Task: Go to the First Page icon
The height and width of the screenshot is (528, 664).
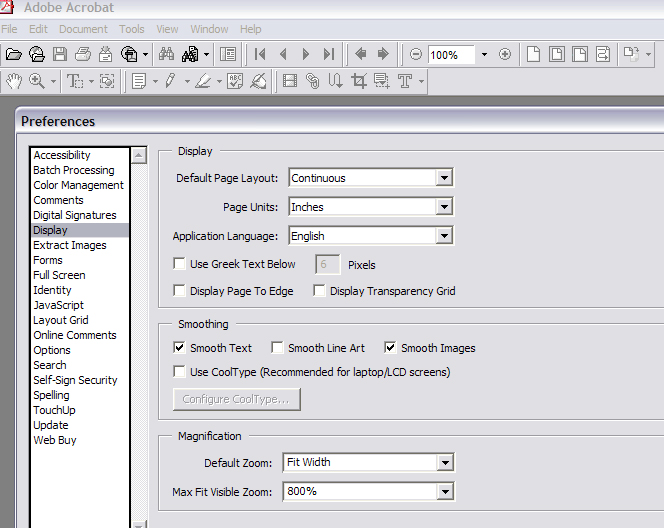Action: (260, 54)
